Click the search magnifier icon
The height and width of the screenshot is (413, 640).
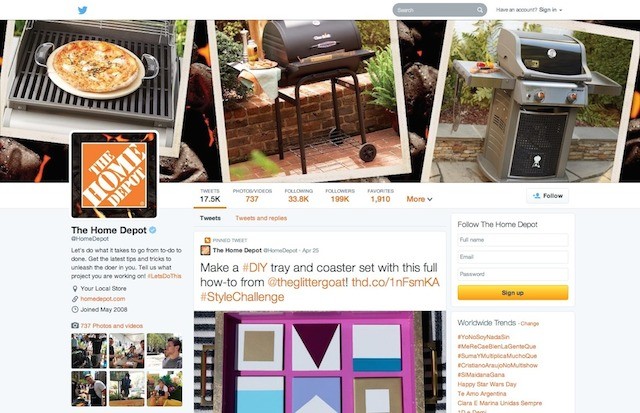(x=480, y=10)
